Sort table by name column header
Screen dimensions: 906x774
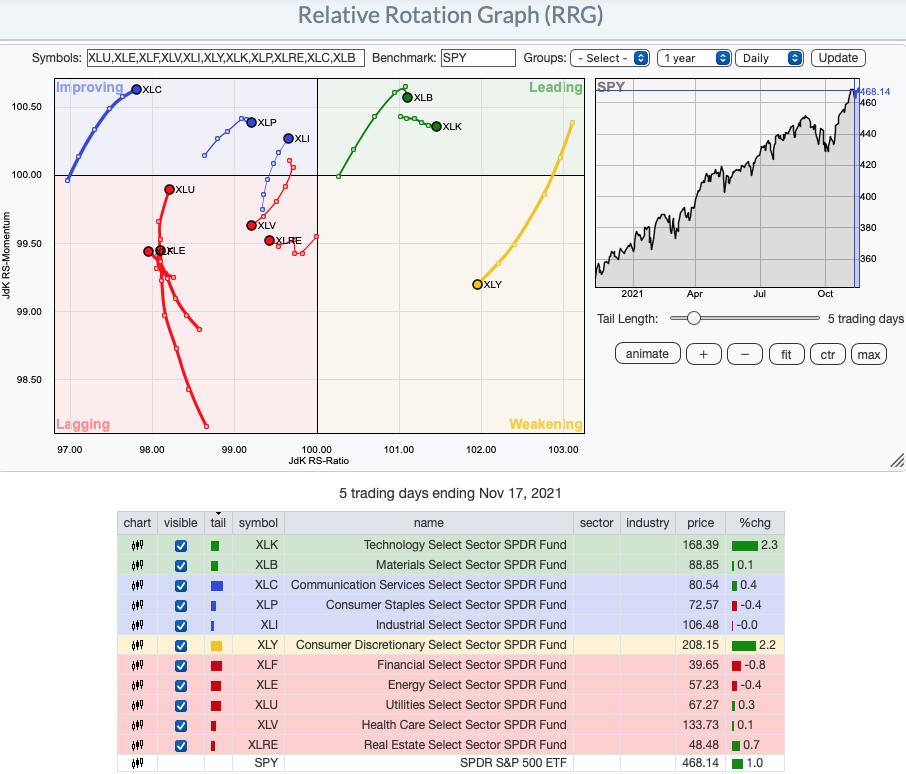[x=429, y=523]
